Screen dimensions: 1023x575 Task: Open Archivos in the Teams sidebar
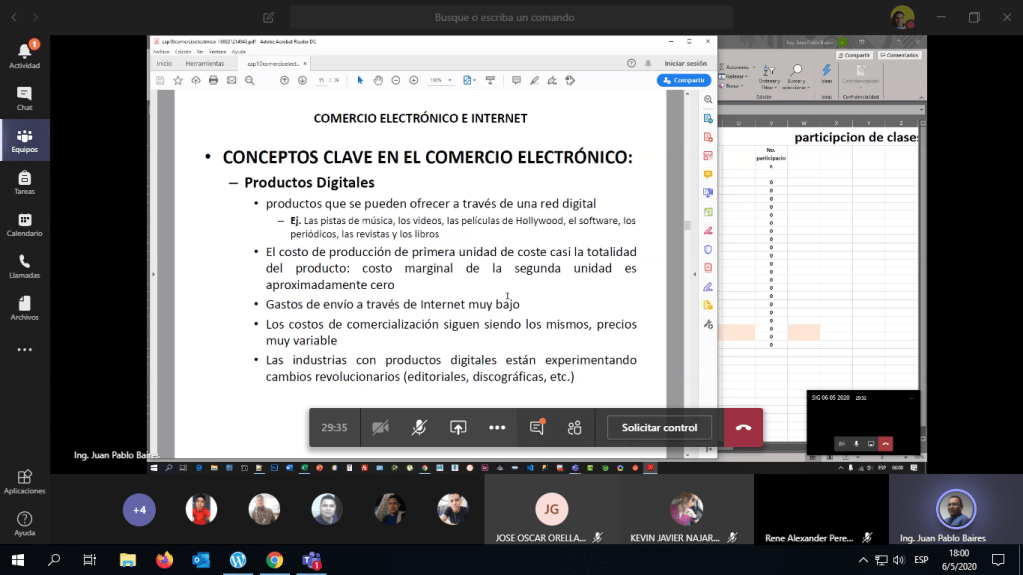point(24,308)
